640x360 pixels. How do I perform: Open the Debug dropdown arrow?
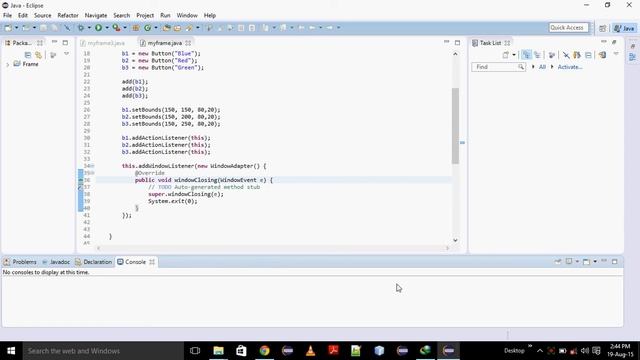pos(89,28)
